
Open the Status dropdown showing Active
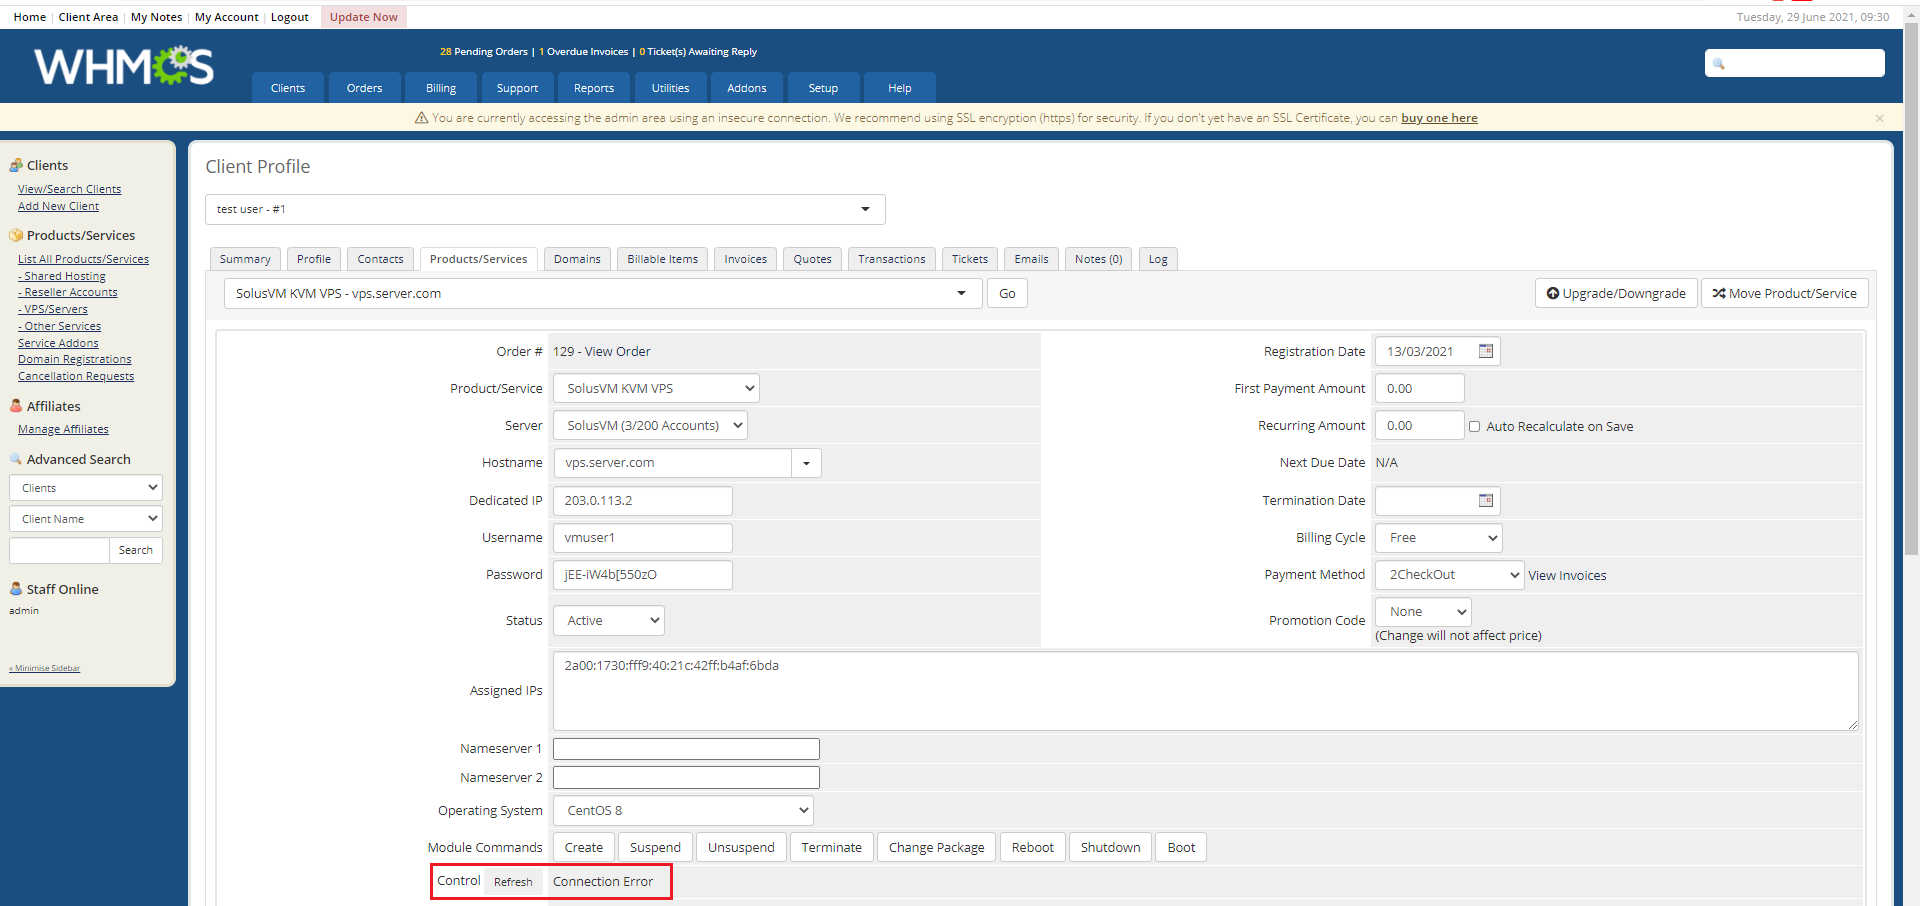[609, 621]
